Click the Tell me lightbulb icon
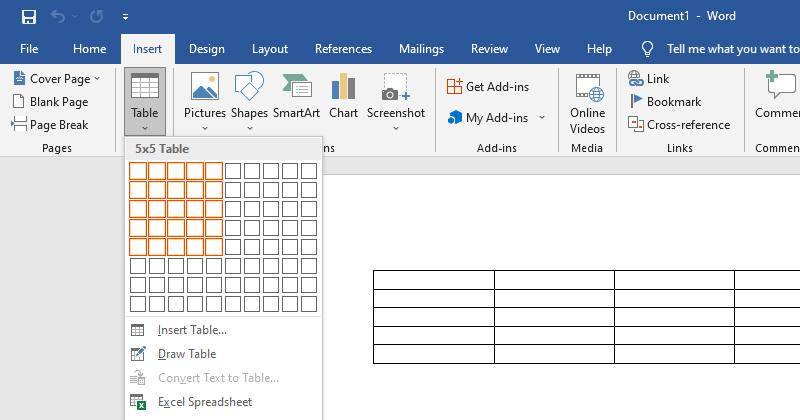The height and width of the screenshot is (420, 800). [x=647, y=49]
